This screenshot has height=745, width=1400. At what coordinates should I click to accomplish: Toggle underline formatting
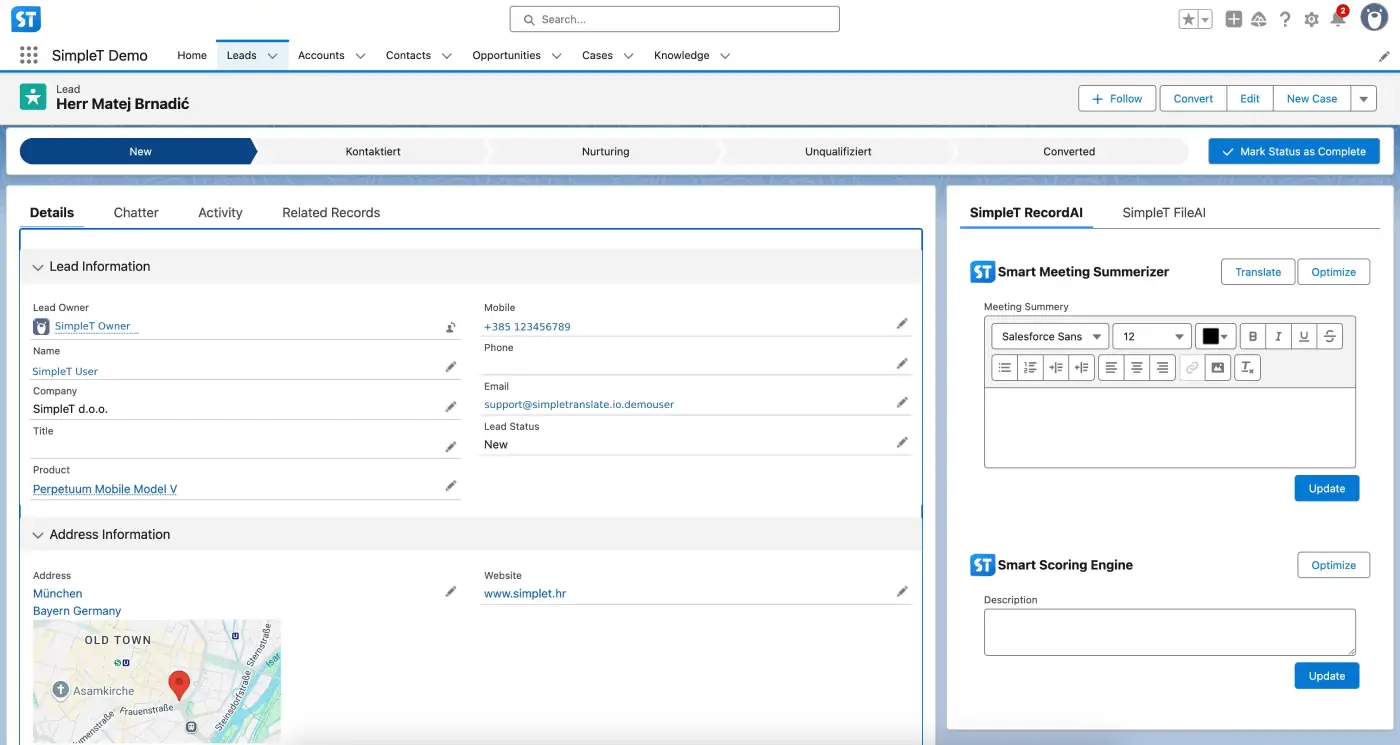(1304, 337)
